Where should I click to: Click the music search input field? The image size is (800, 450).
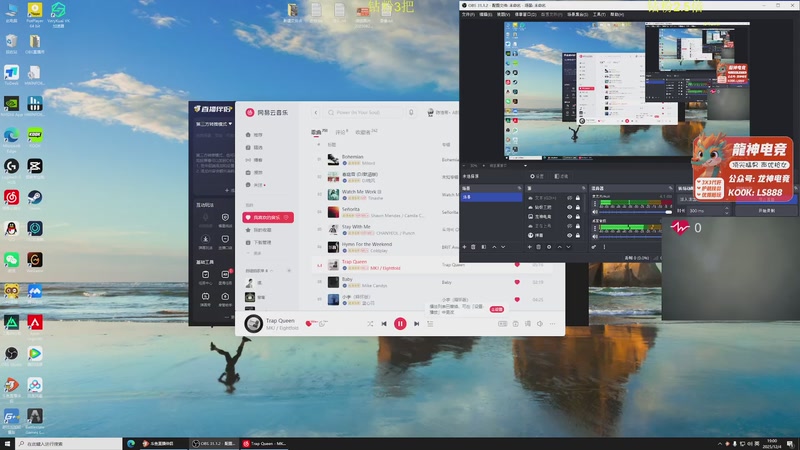(364, 112)
